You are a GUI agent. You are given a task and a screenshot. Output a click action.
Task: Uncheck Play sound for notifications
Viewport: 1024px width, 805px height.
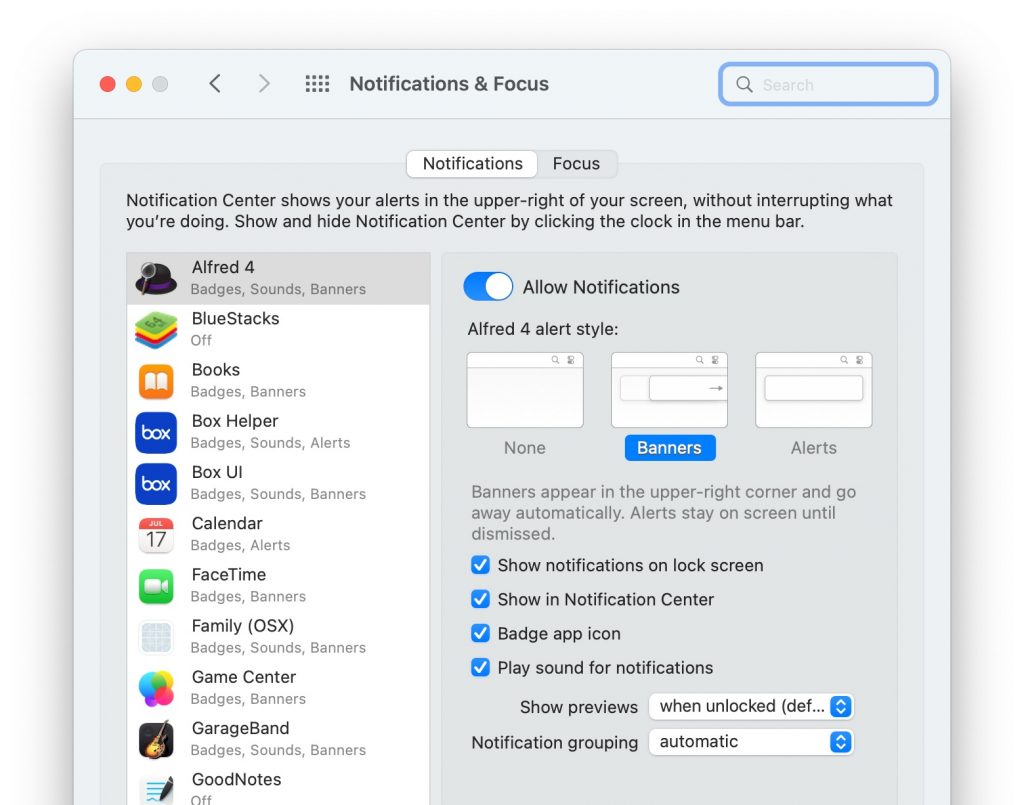click(481, 667)
